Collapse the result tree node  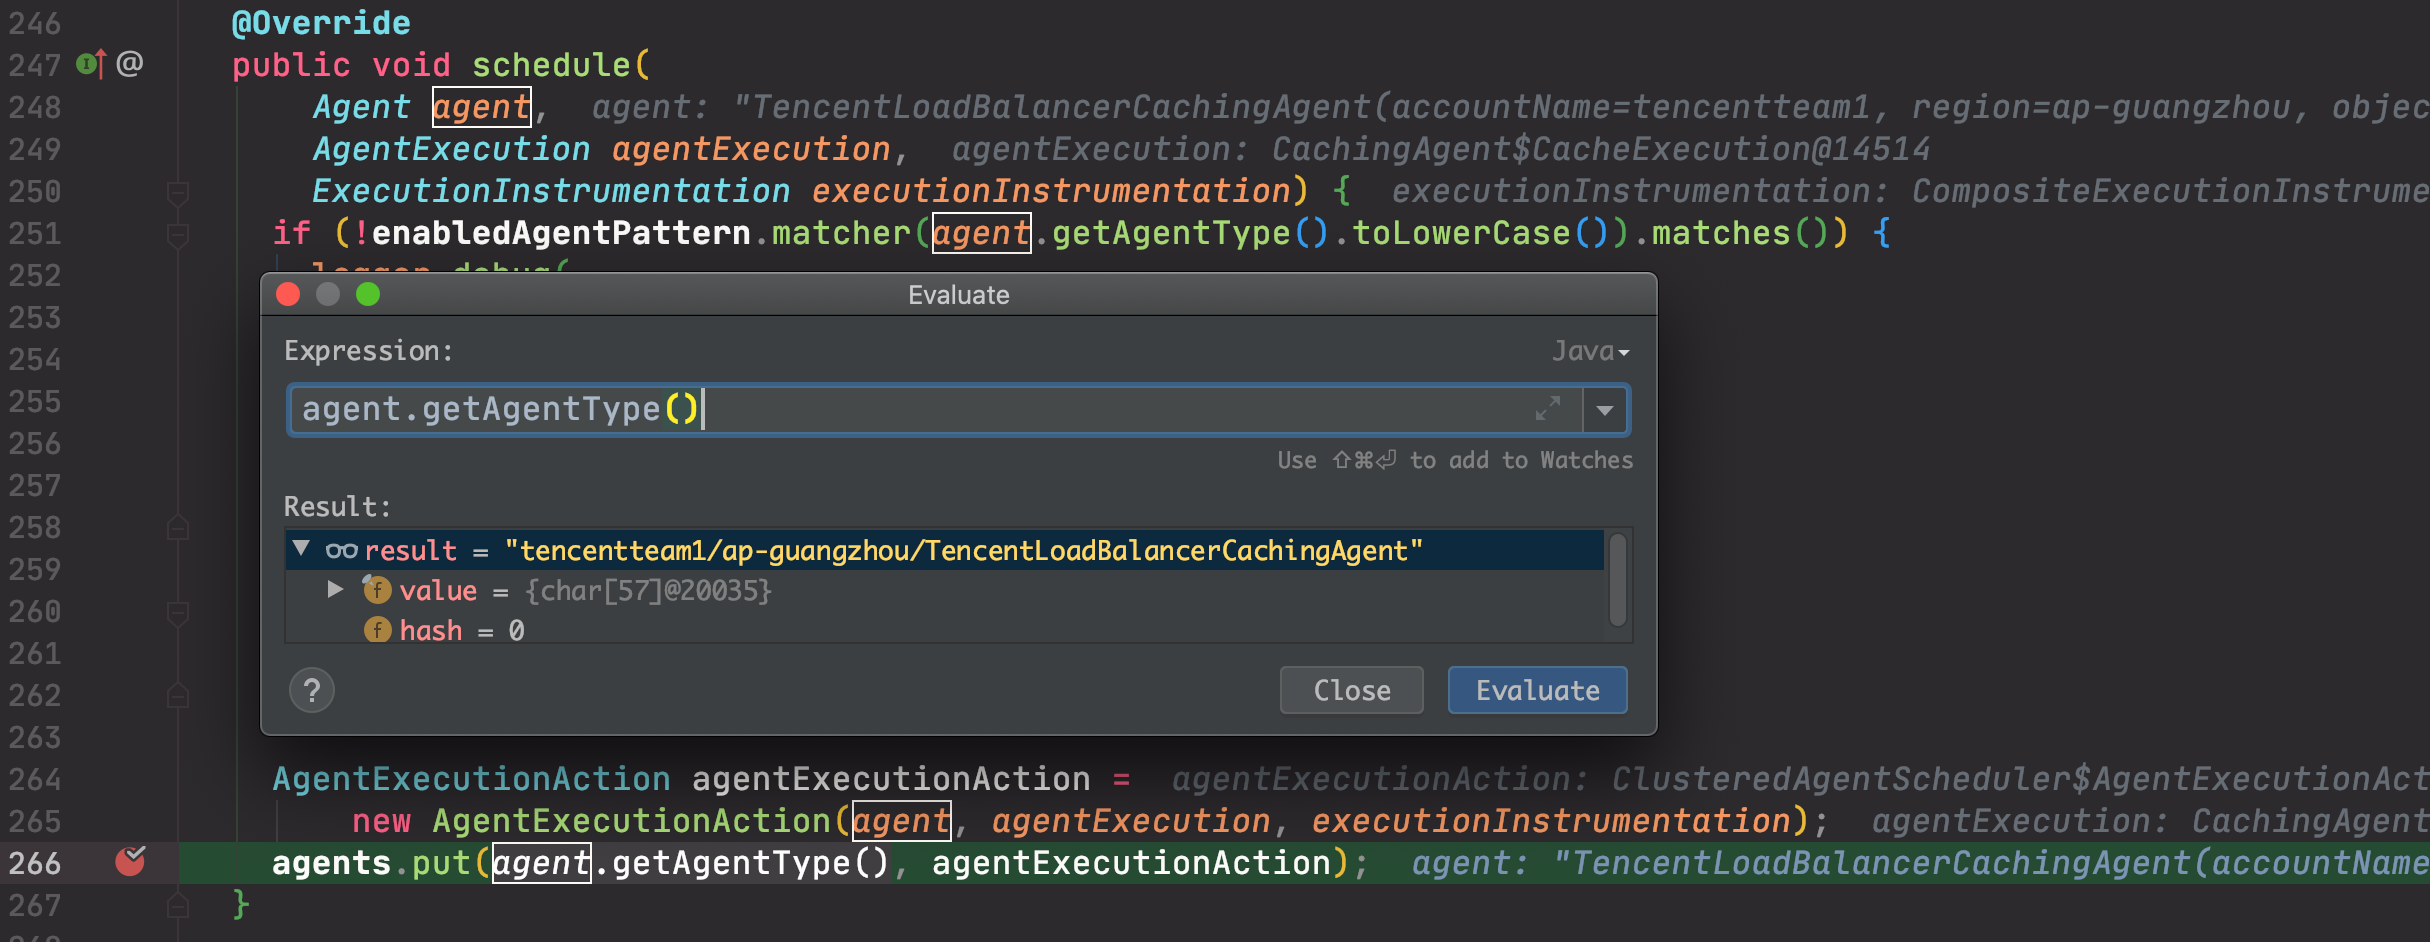pyautogui.click(x=301, y=549)
